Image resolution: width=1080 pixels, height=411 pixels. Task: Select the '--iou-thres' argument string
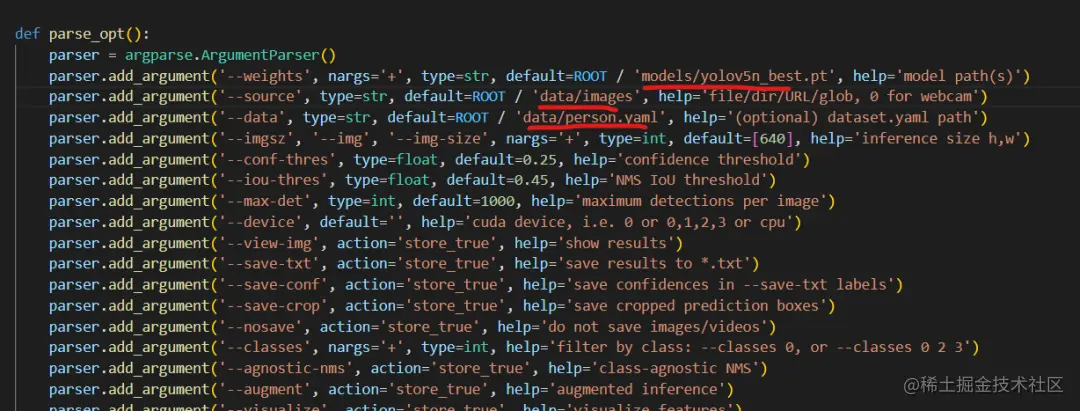click(274, 180)
